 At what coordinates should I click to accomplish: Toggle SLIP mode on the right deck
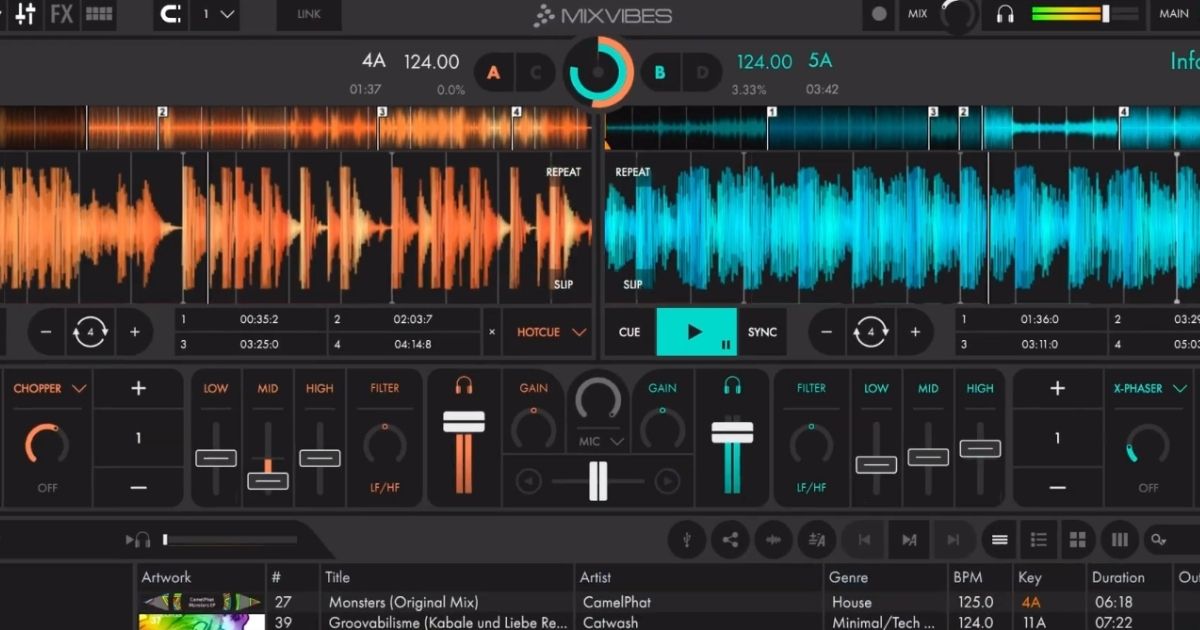(632, 284)
